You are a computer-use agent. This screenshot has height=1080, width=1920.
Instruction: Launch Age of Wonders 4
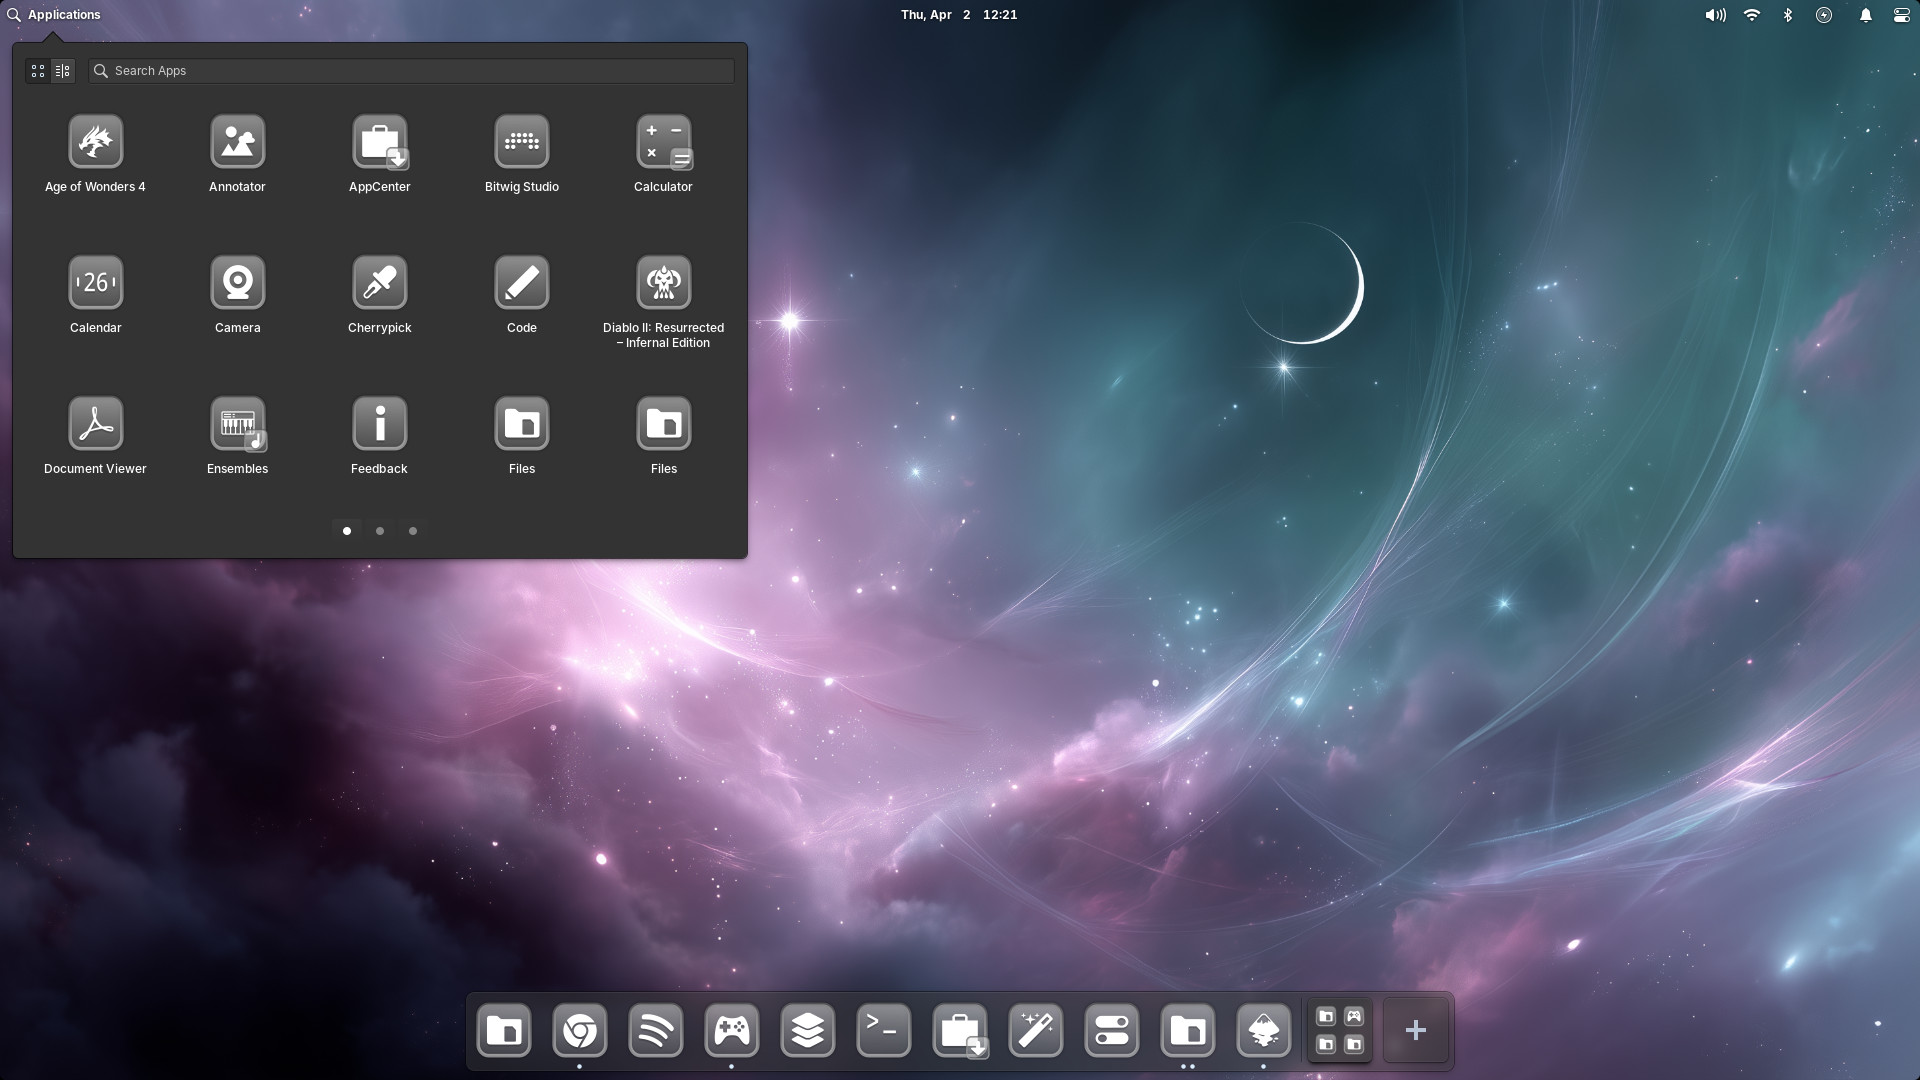[95, 142]
